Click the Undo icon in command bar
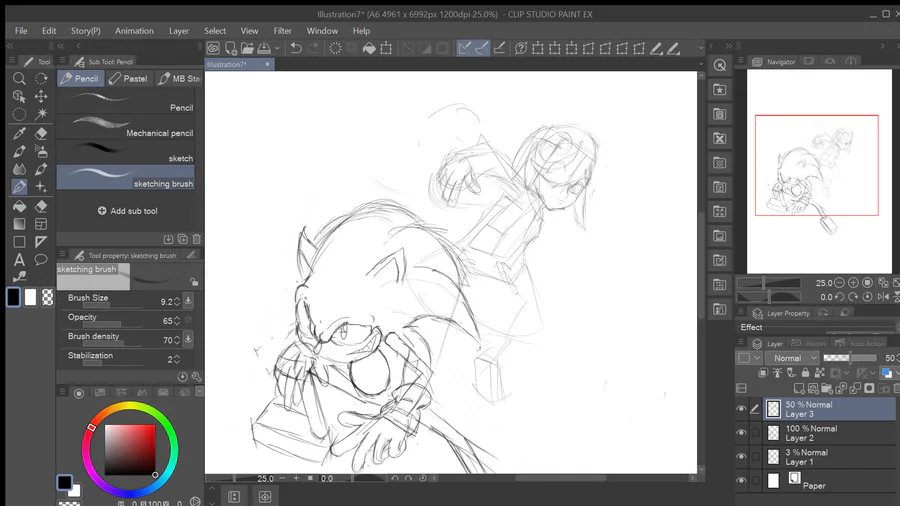The width and height of the screenshot is (900, 506). (296, 49)
